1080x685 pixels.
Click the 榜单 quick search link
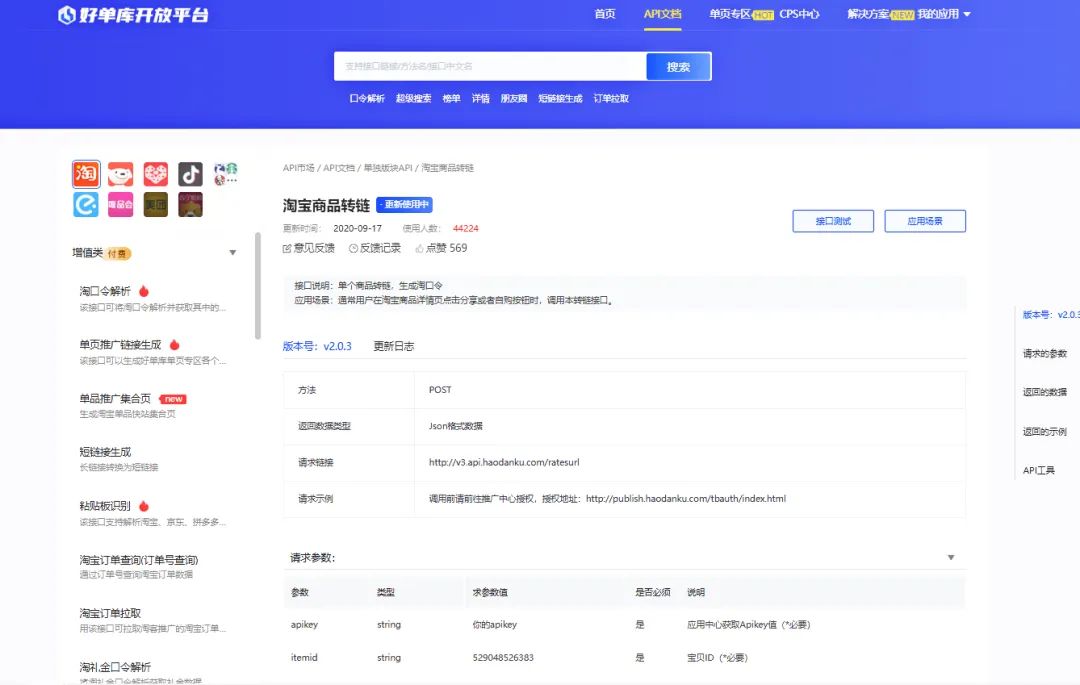(x=451, y=98)
